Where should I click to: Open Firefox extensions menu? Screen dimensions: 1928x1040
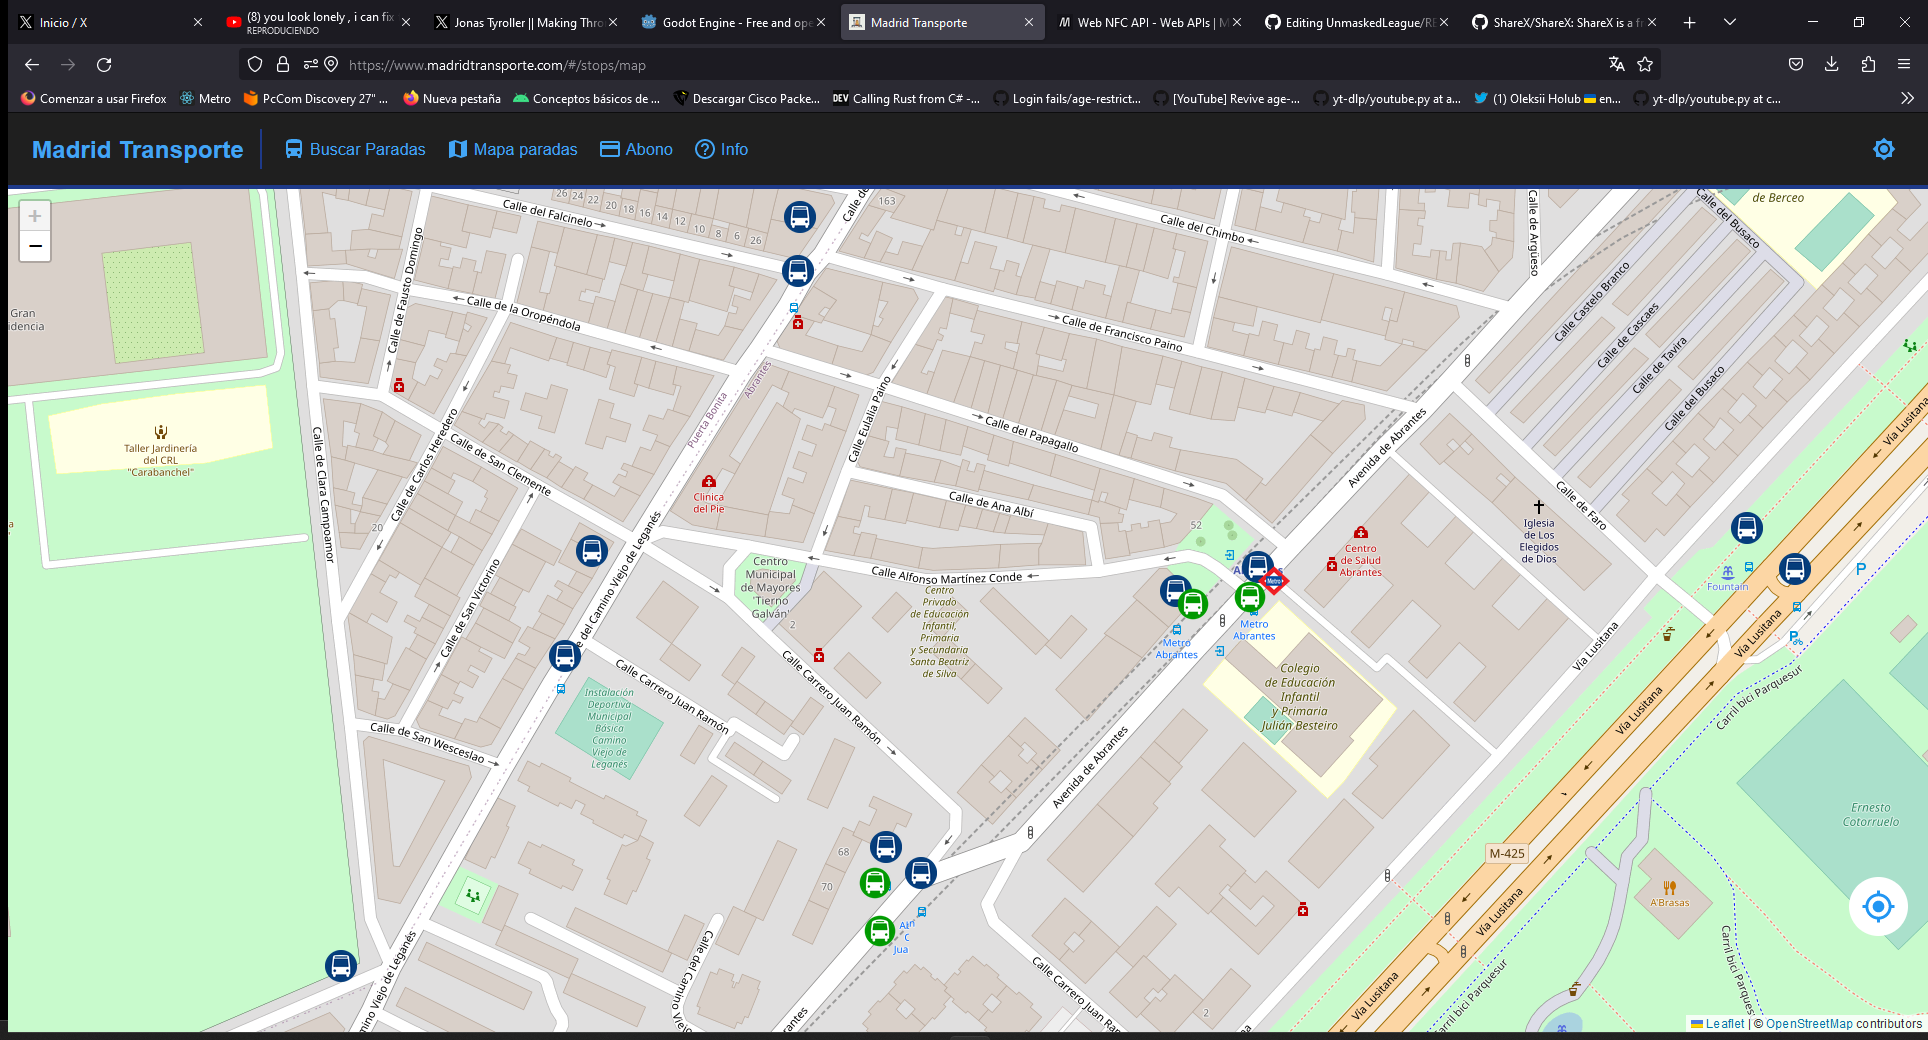(x=1868, y=65)
